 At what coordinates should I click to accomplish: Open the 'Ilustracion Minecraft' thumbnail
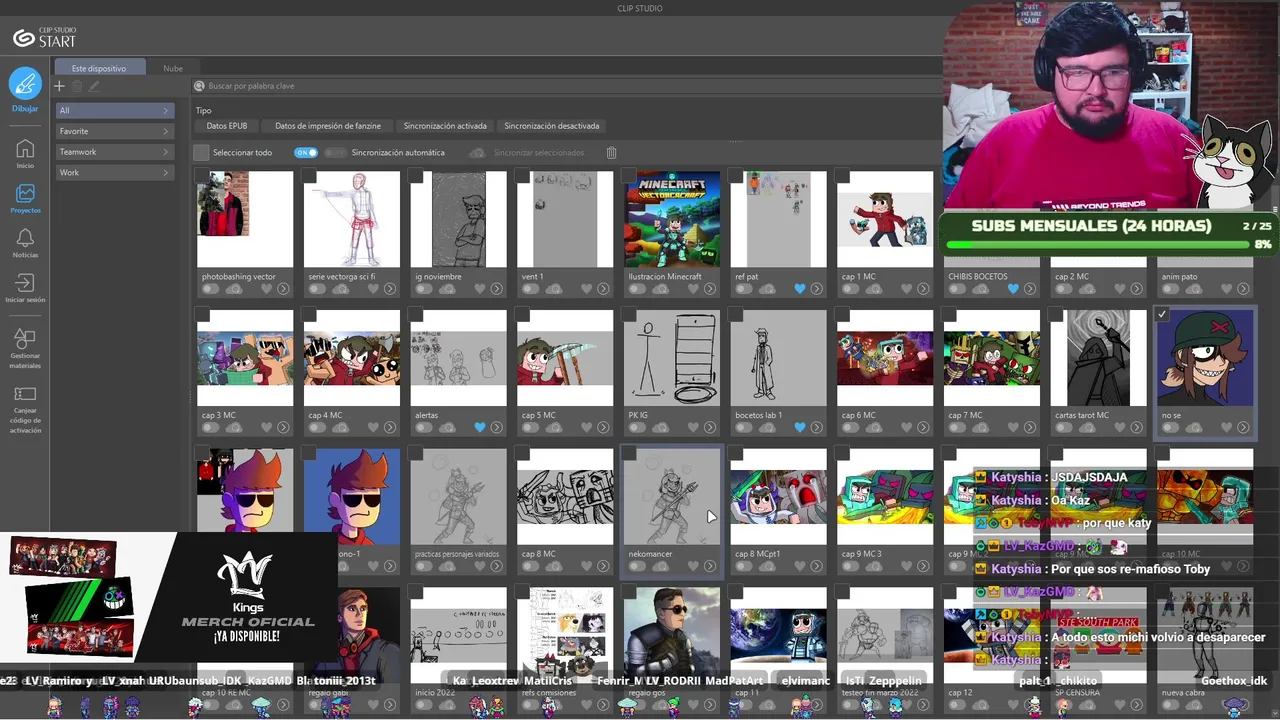[672, 219]
